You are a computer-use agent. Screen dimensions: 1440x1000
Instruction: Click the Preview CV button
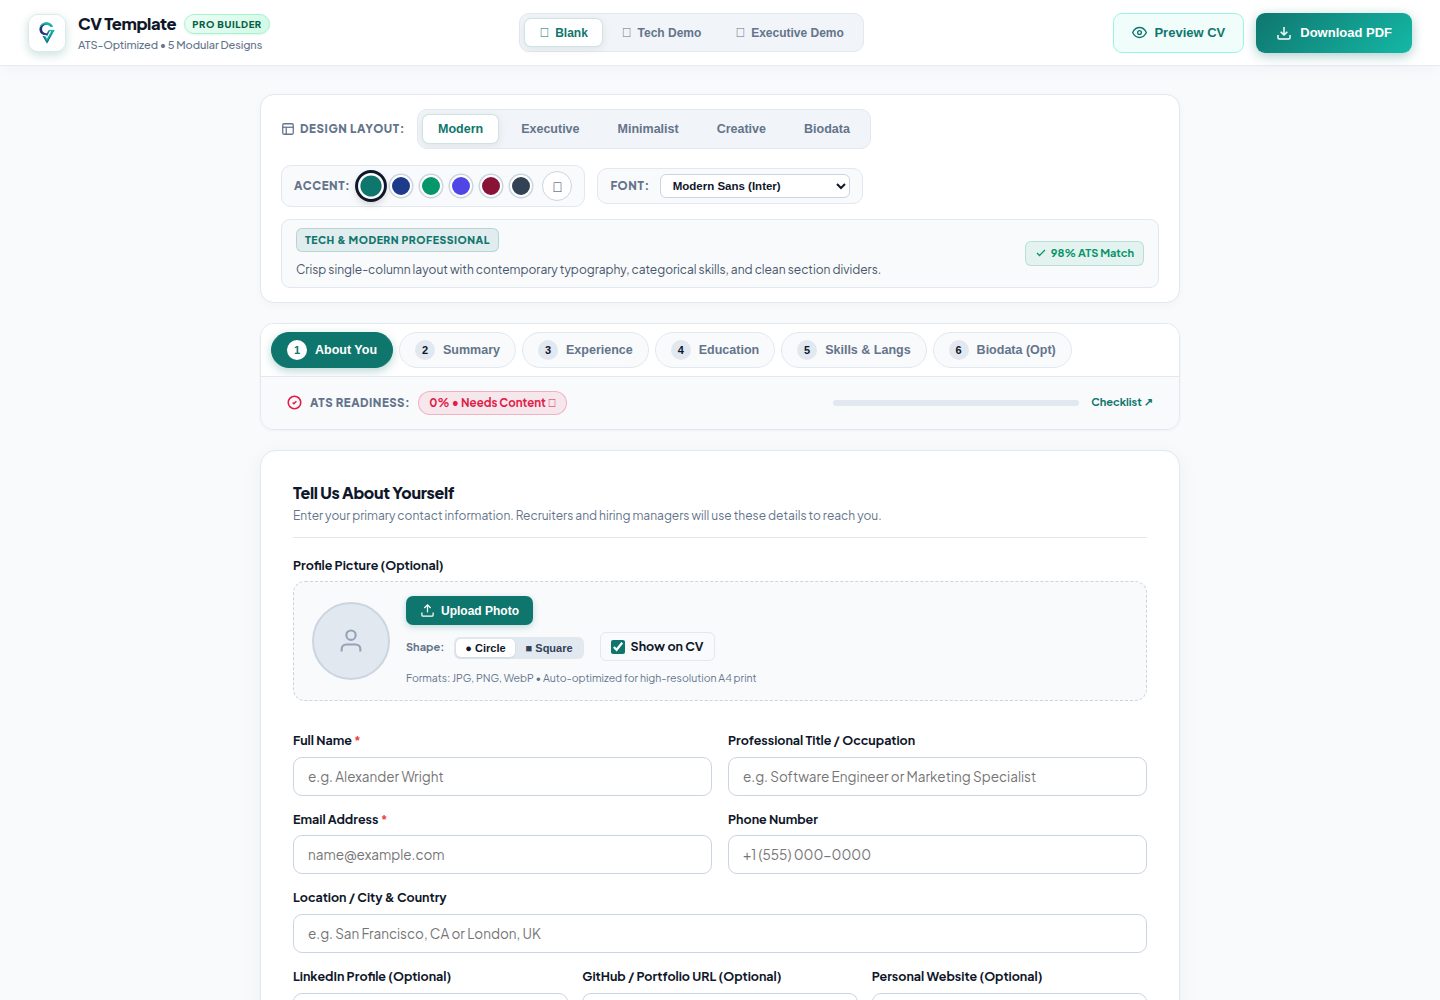pos(1178,33)
